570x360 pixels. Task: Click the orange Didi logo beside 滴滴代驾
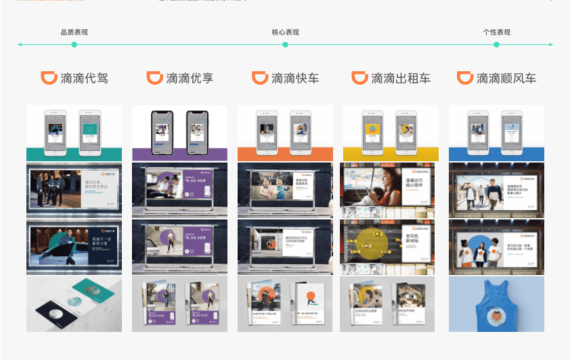49,78
